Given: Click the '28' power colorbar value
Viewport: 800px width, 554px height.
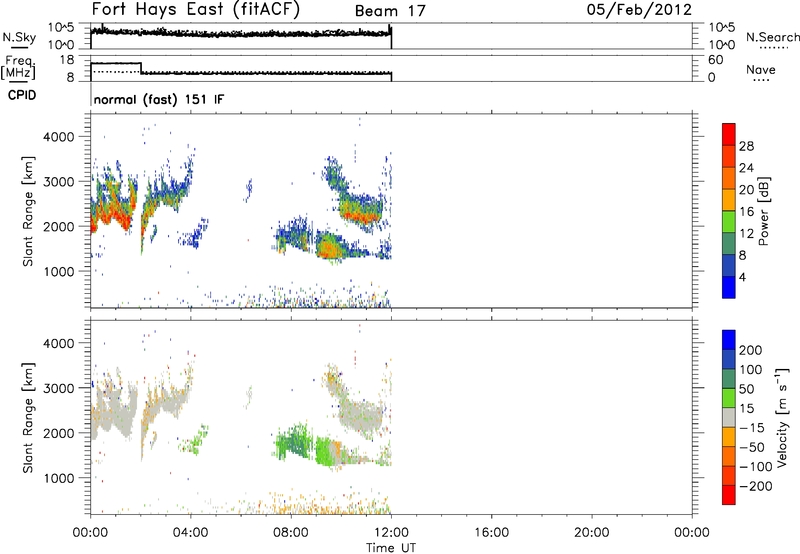Looking at the screenshot, I should click(746, 146).
